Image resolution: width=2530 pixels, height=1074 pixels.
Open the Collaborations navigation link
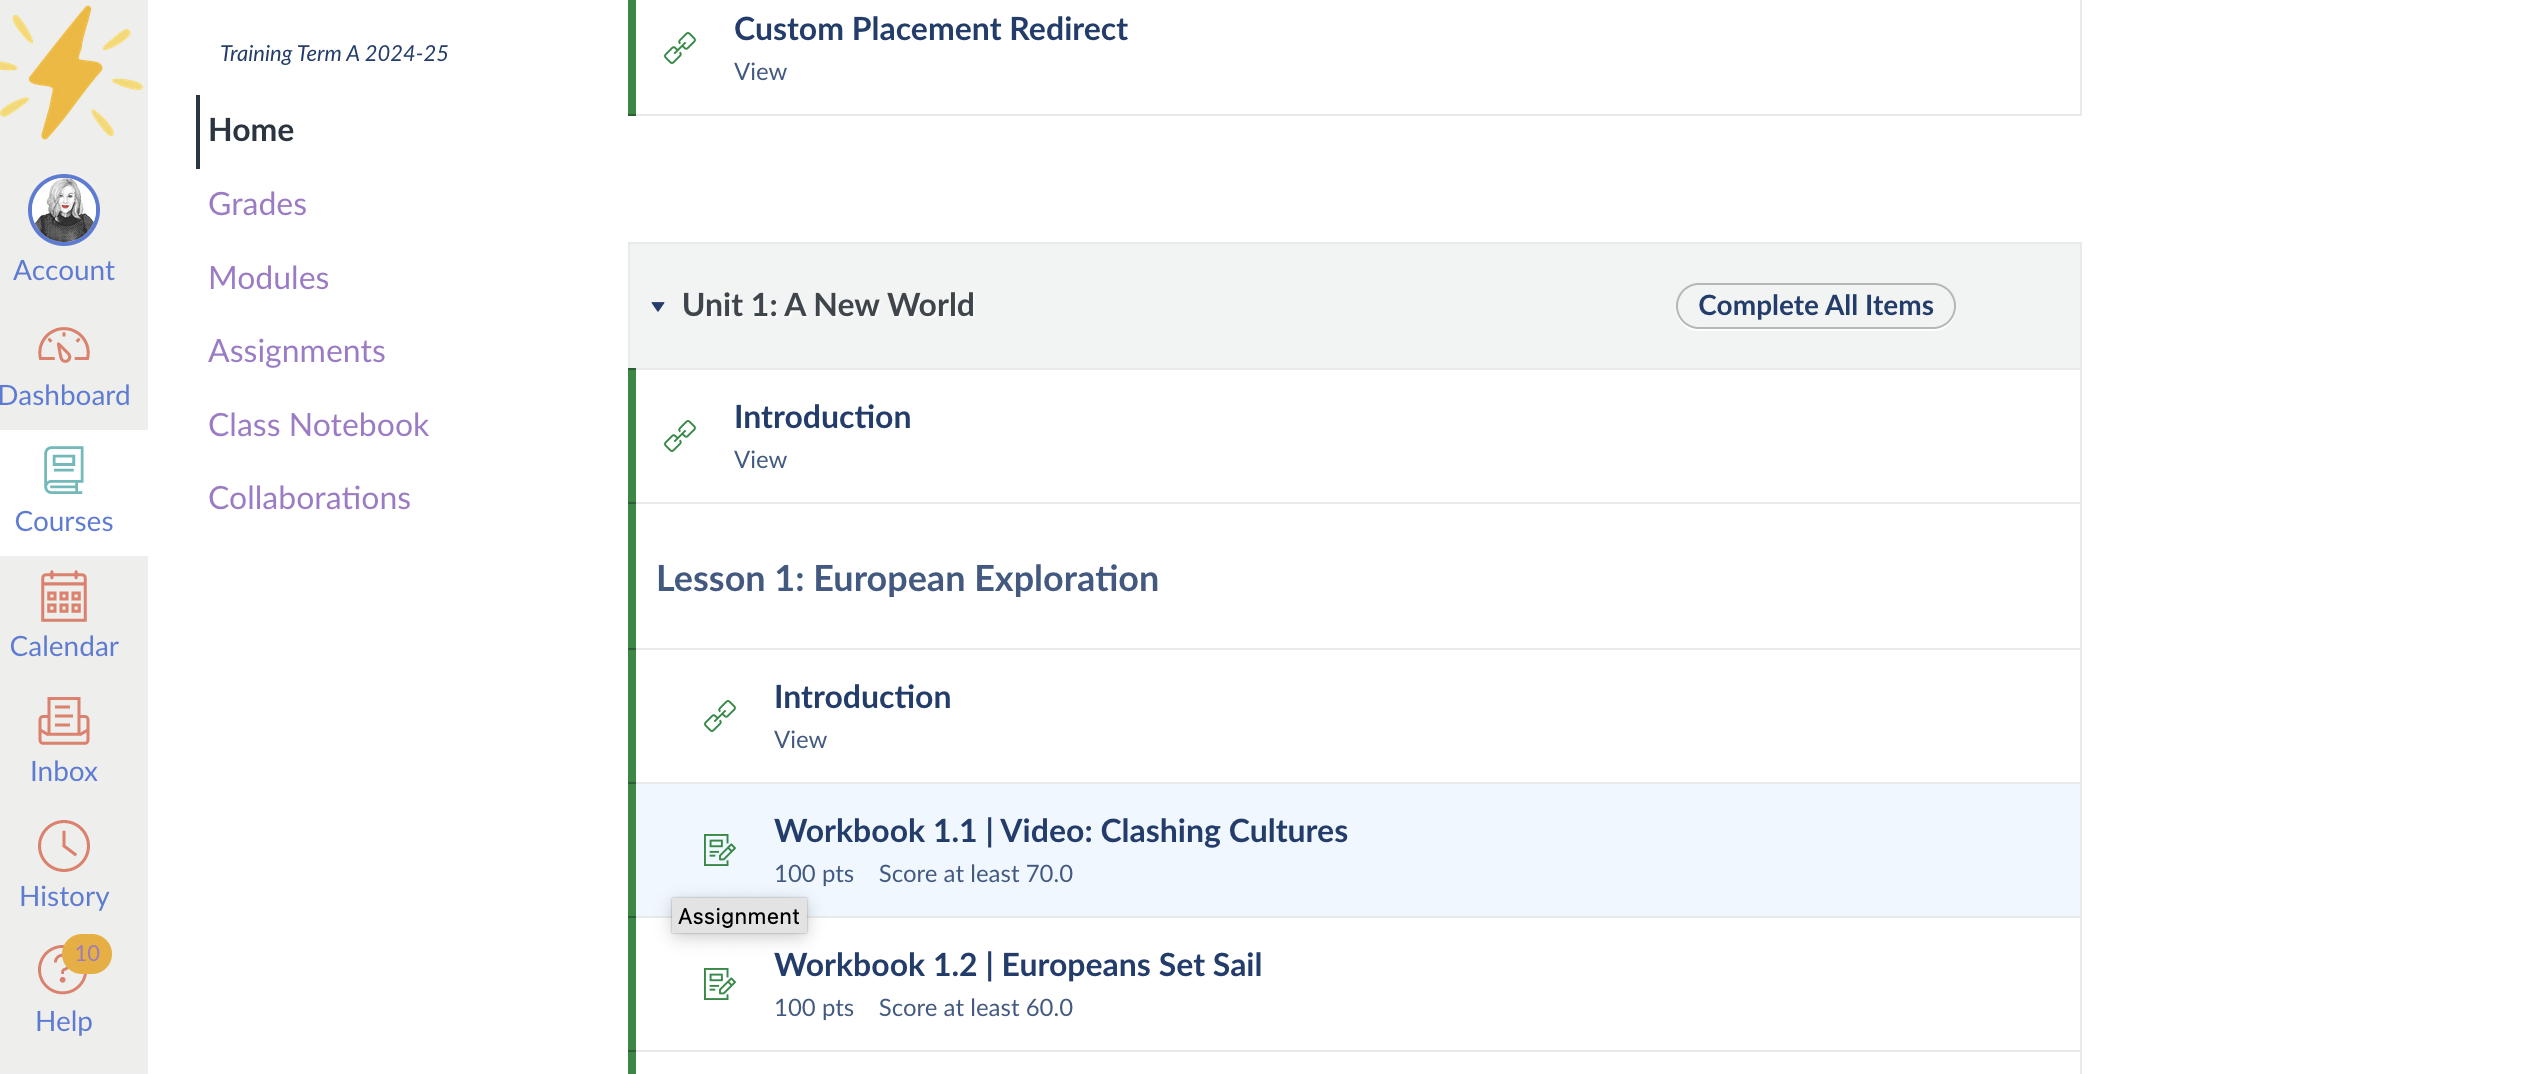click(309, 498)
